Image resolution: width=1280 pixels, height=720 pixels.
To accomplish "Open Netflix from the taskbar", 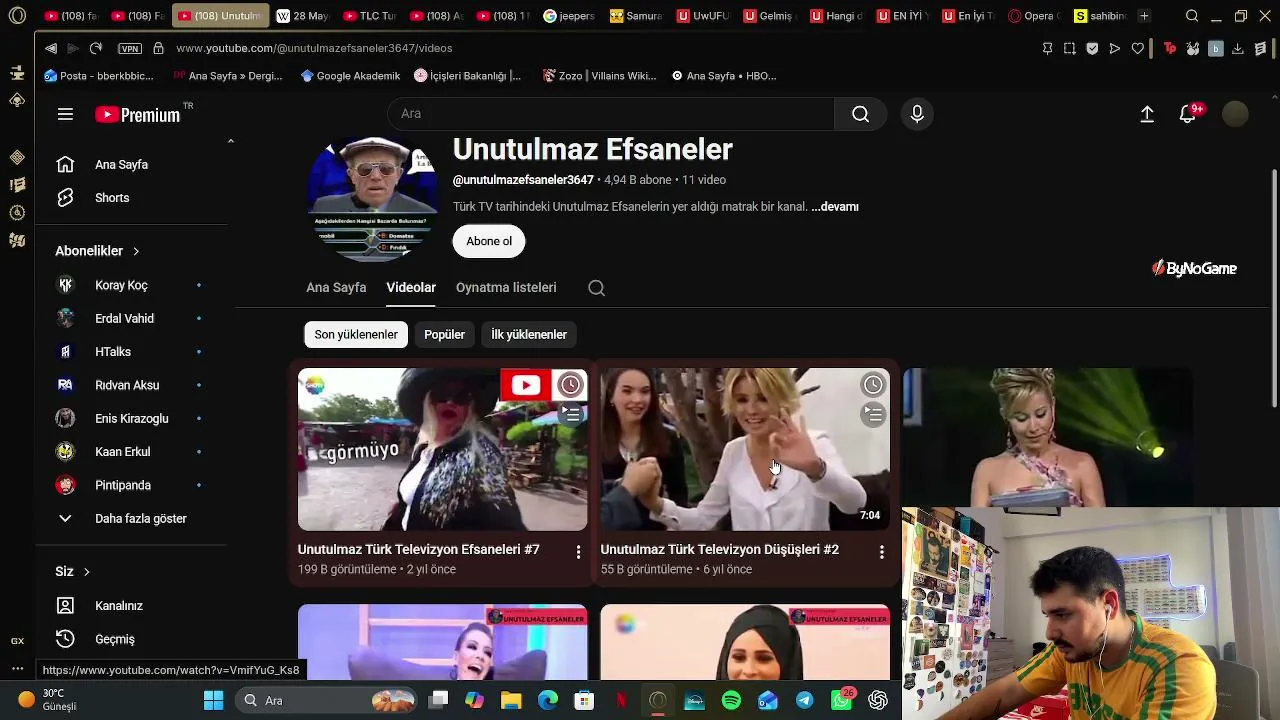I will (x=621, y=700).
